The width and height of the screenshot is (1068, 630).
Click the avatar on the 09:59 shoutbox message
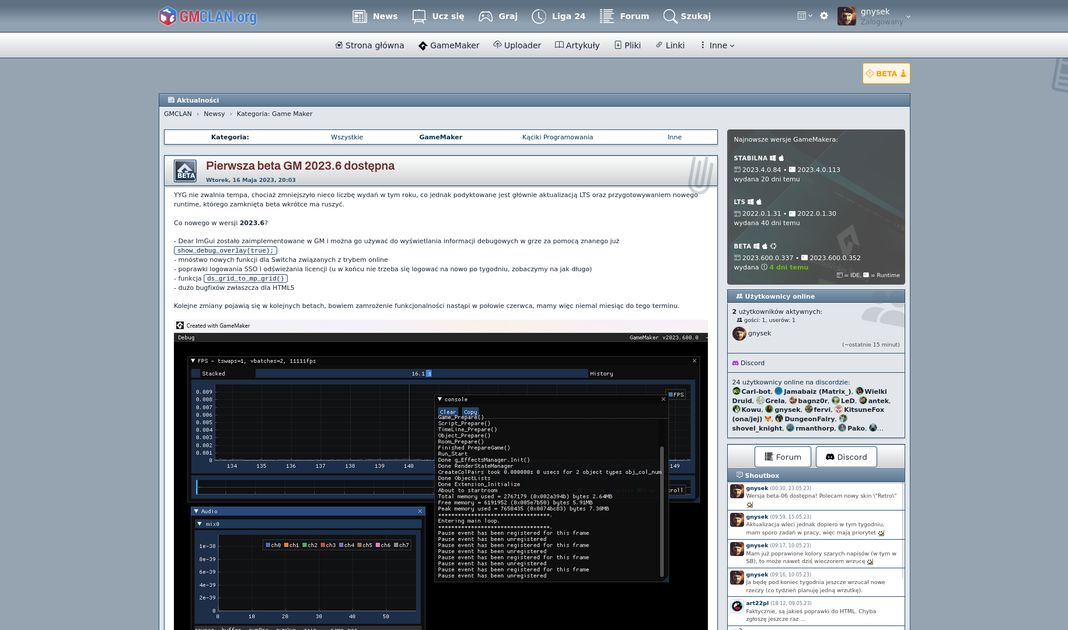[737, 520]
